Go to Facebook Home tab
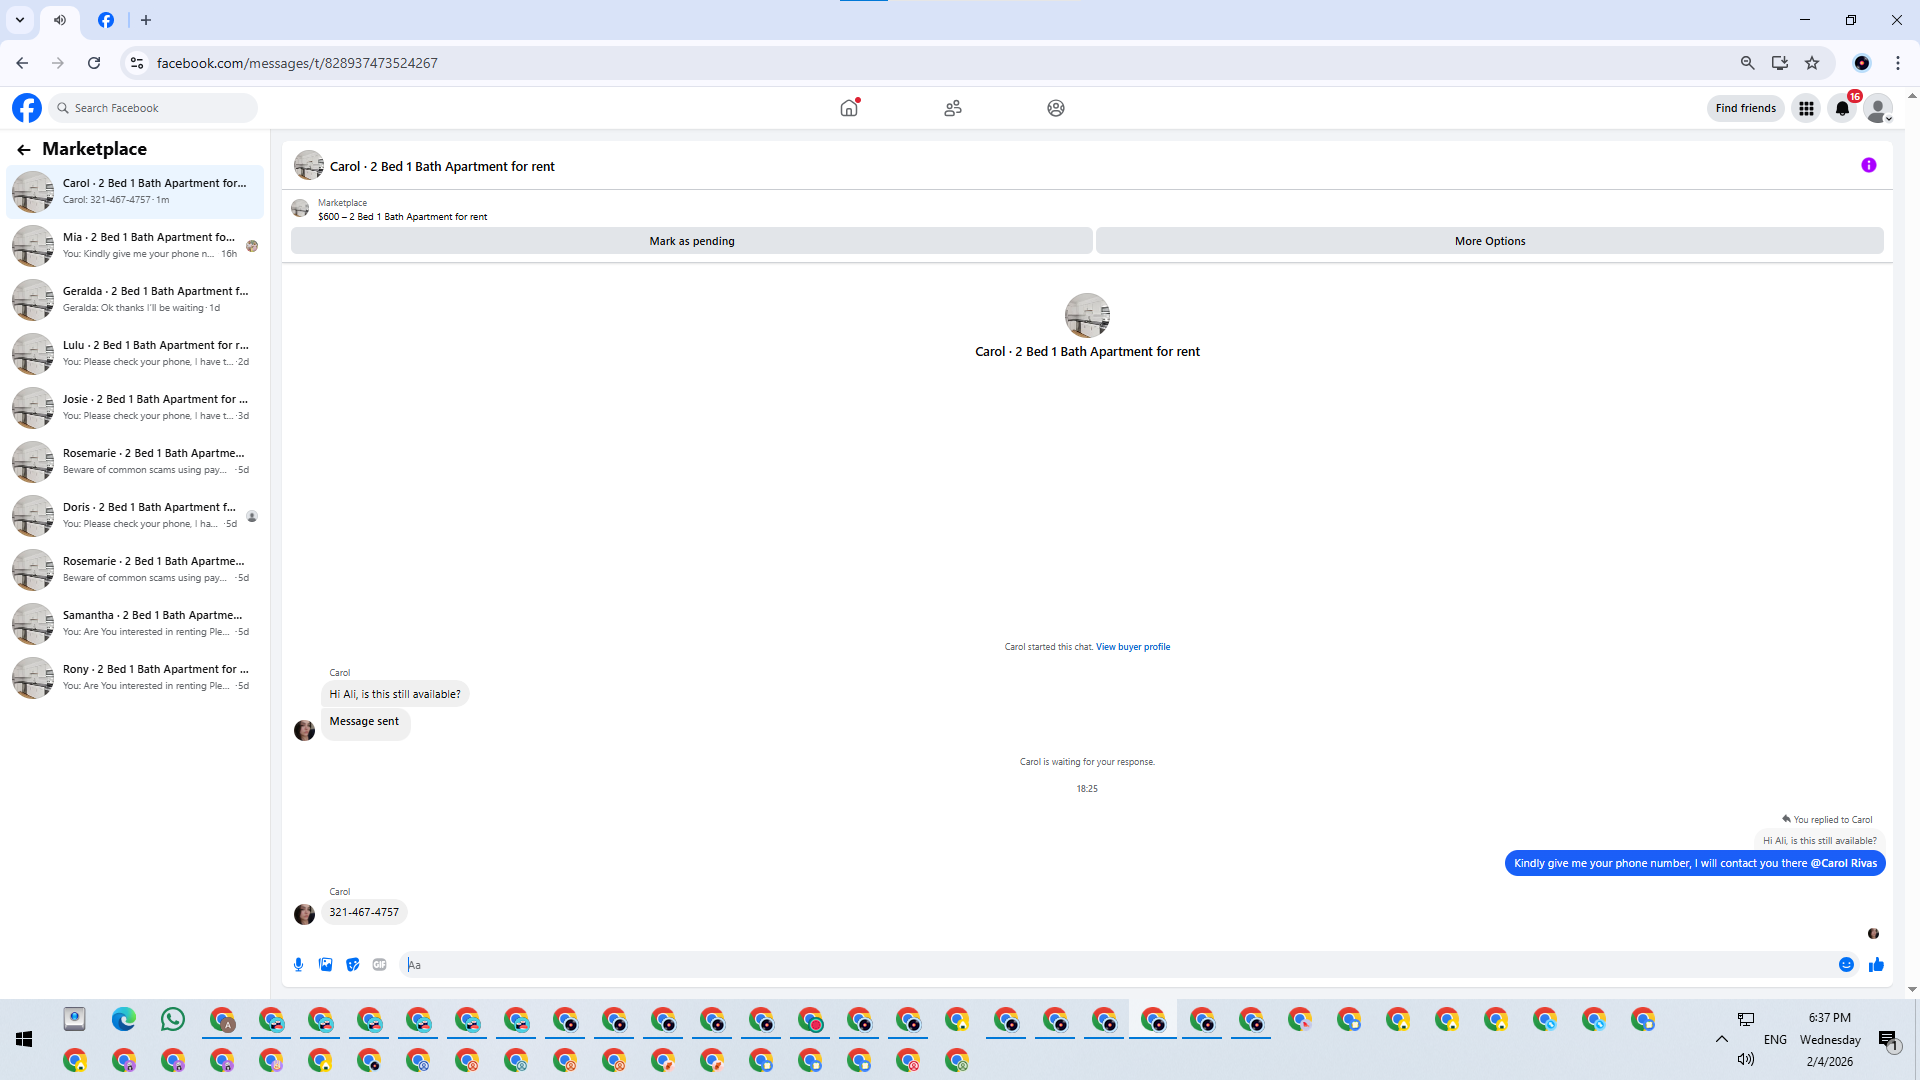Screen dimensions: 1920x1080 [x=849, y=108]
